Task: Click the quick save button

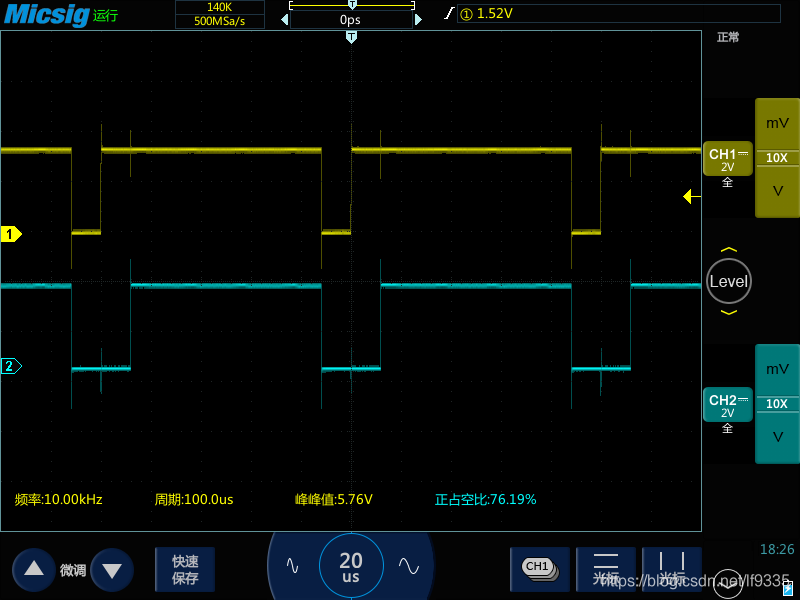Action: point(185,569)
